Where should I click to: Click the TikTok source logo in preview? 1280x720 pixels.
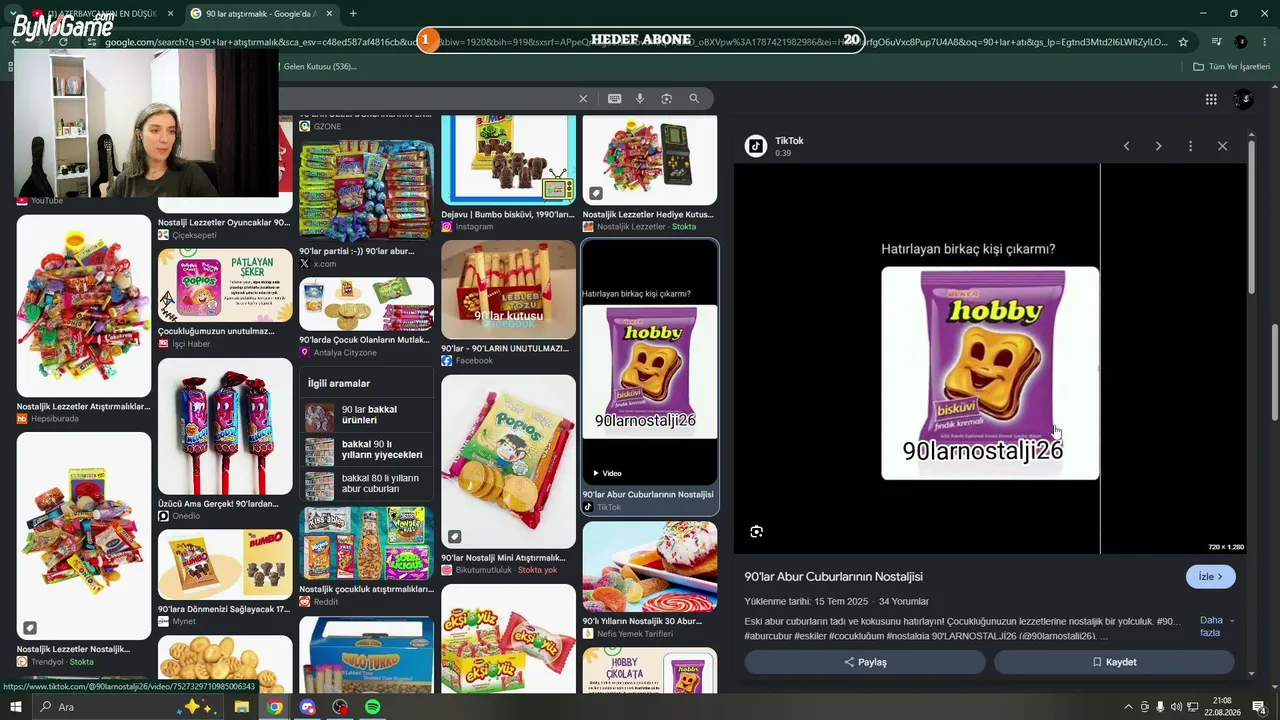(x=756, y=146)
